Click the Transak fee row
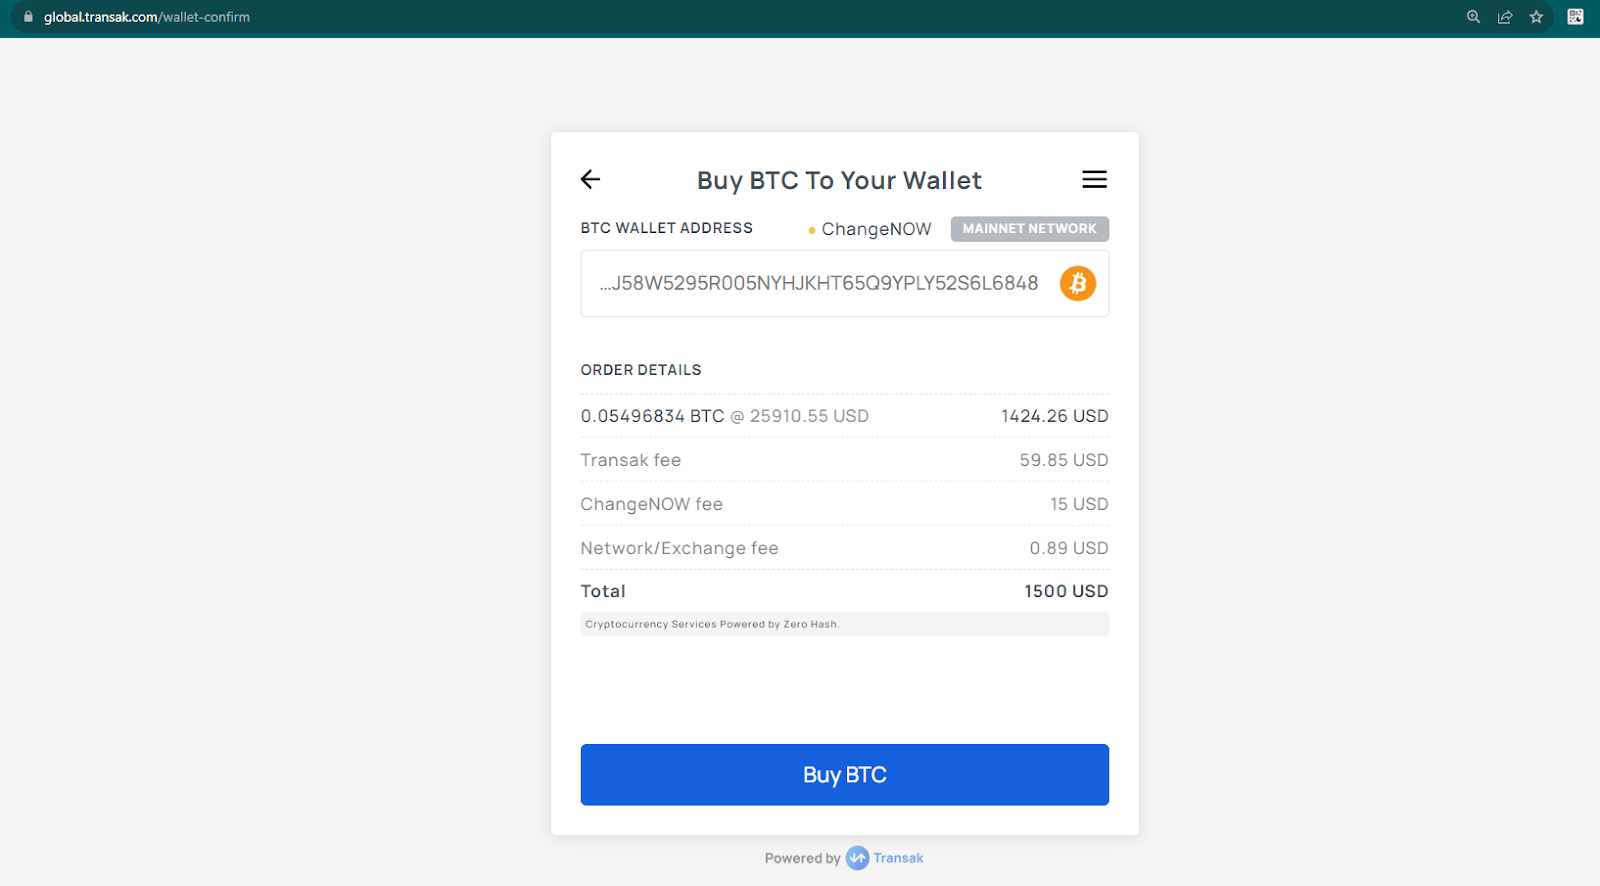The height and width of the screenshot is (886, 1600). [844, 460]
